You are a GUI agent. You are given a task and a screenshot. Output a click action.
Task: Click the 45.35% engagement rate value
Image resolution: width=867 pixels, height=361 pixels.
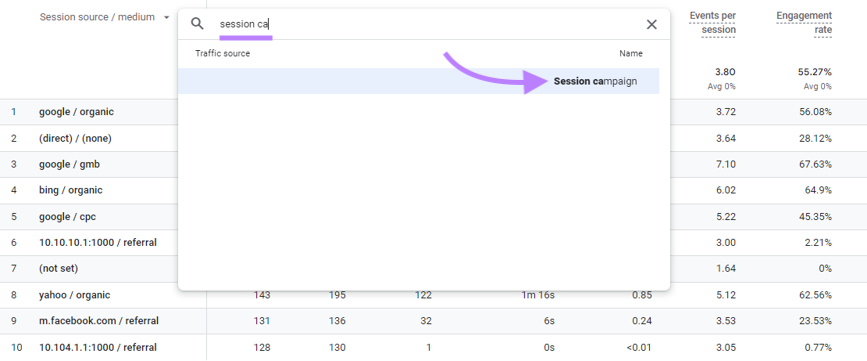coord(815,217)
